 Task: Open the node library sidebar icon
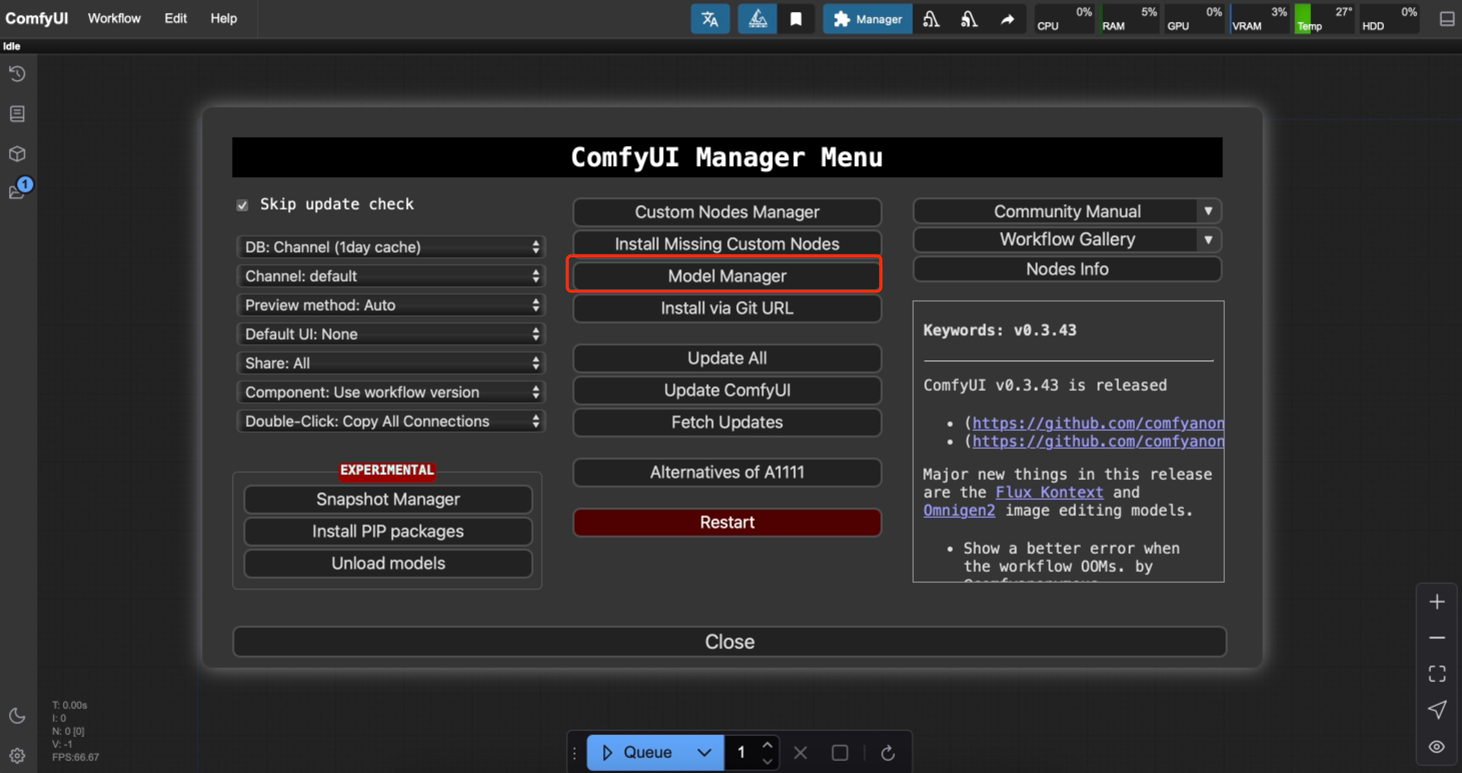click(17, 114)
